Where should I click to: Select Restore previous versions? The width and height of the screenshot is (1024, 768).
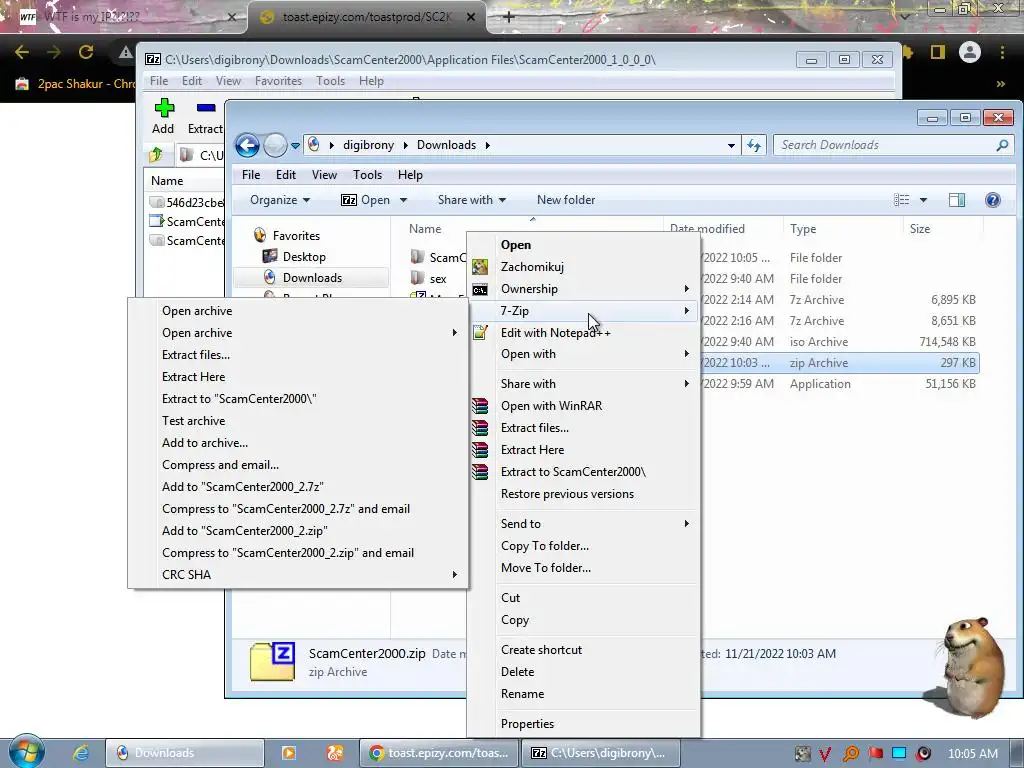tap(567, 494)
